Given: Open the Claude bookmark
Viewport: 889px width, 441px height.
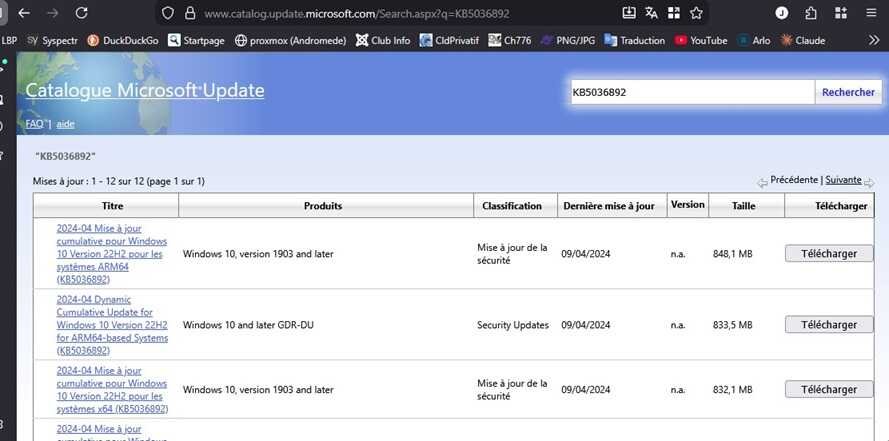Looking at the screenshot, I should [802, 40].
